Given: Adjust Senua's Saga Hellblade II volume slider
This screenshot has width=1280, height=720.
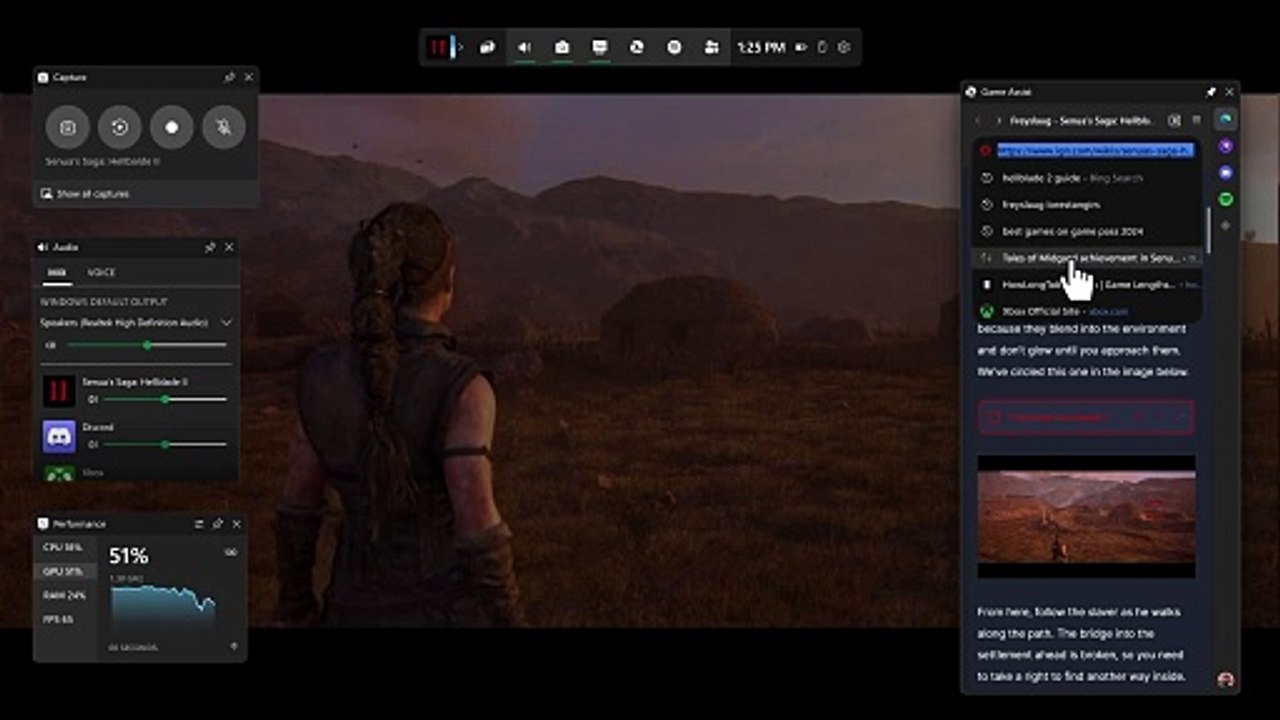Looking at the screenshot, I should point(165,399).
